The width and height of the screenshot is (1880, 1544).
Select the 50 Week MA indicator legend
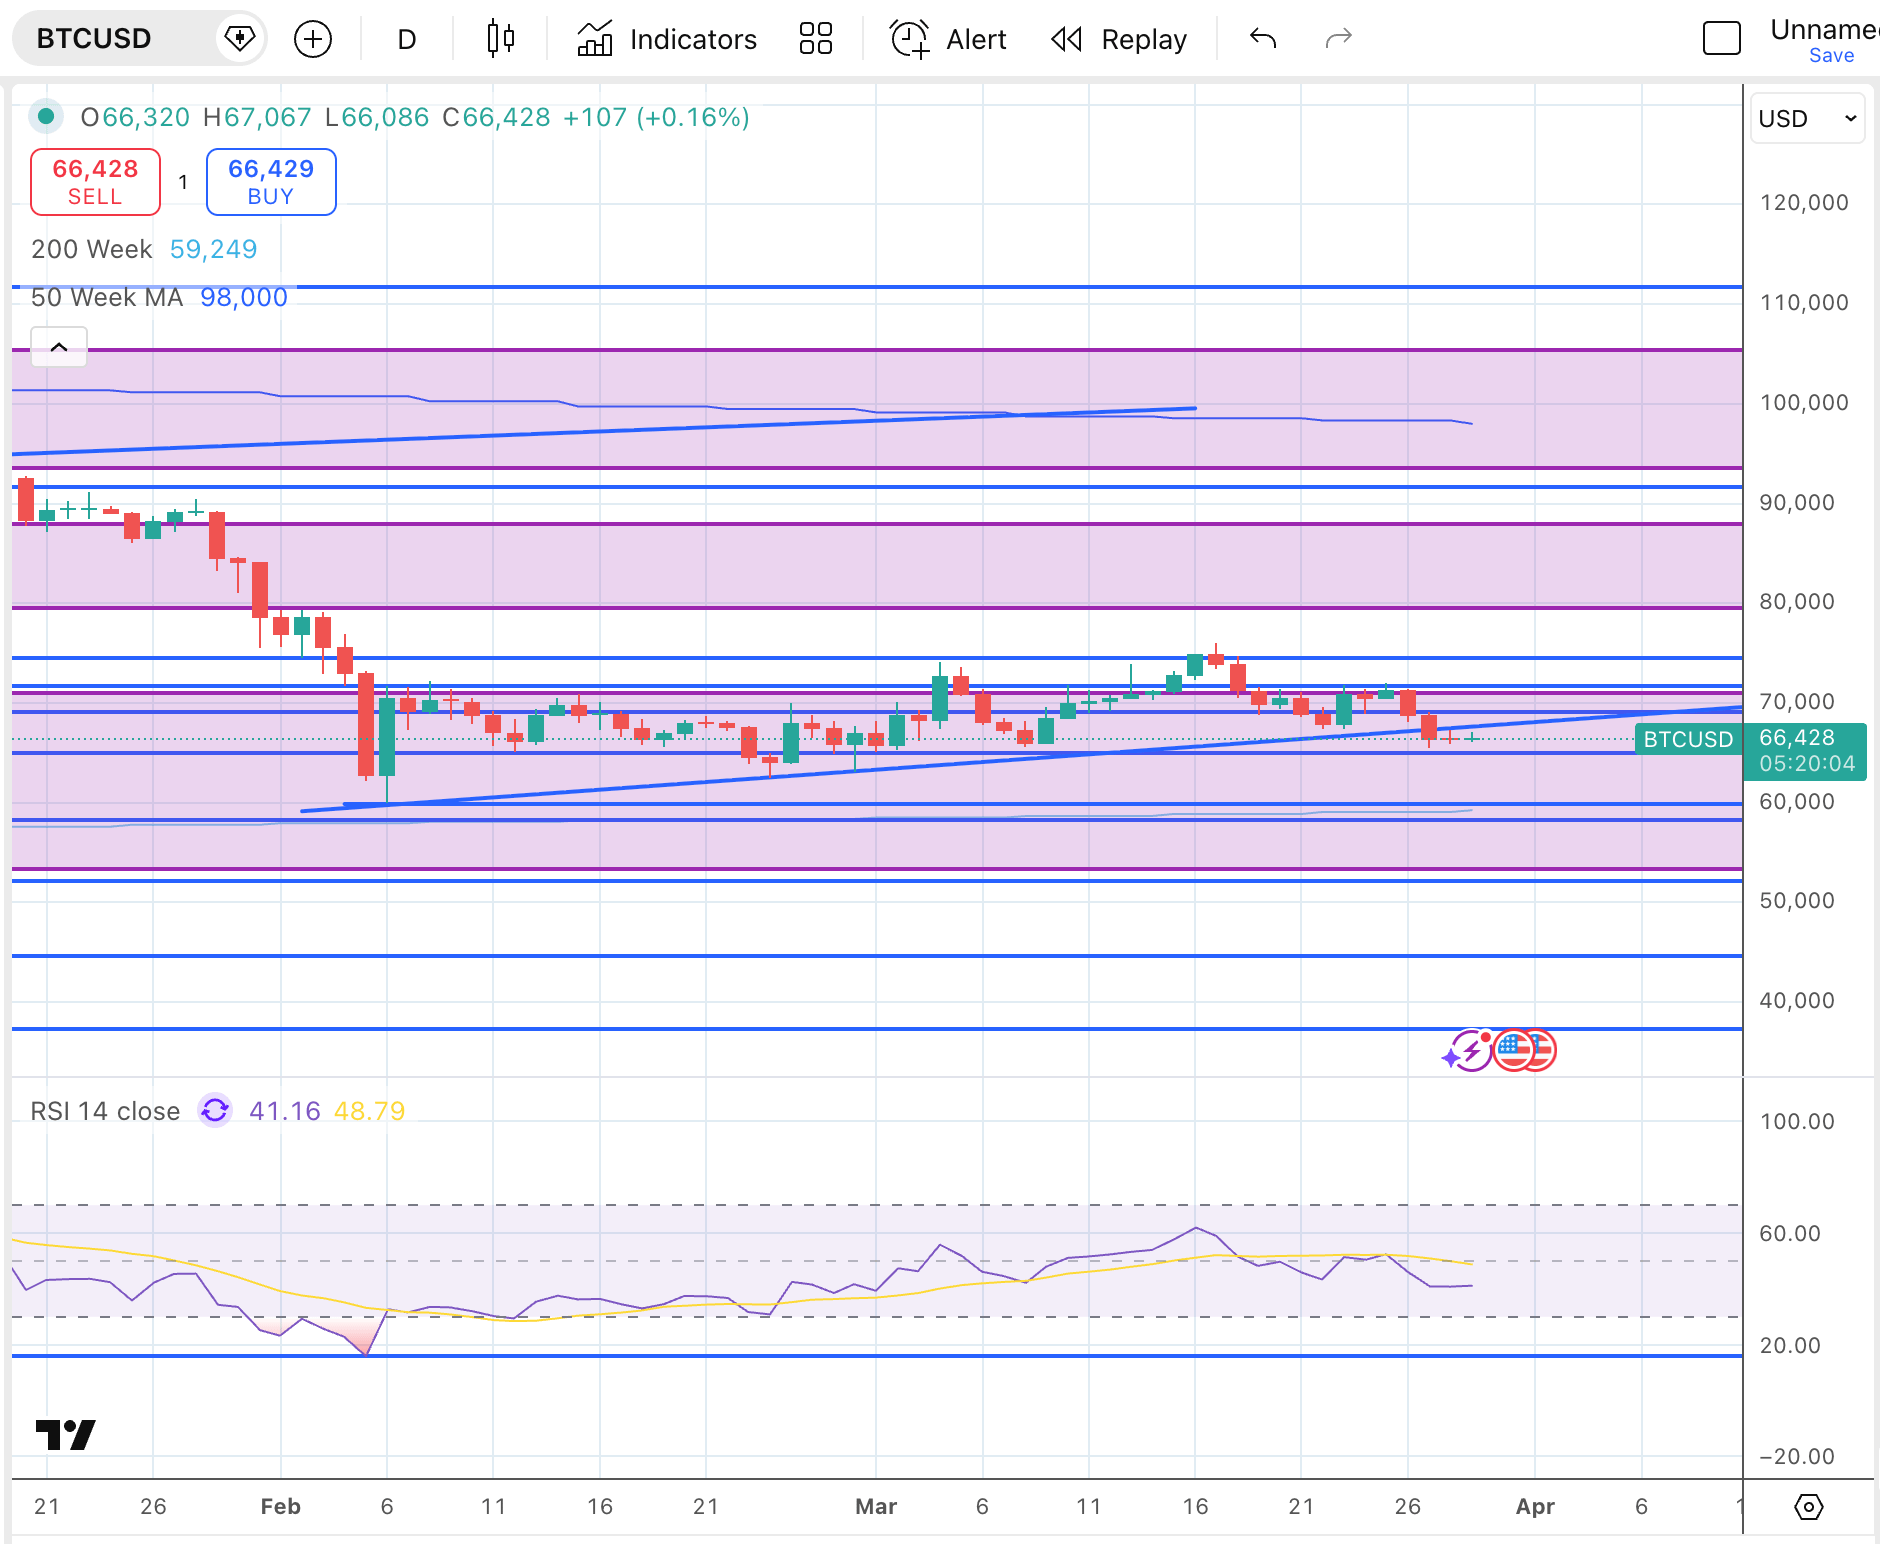pos(107,297)
